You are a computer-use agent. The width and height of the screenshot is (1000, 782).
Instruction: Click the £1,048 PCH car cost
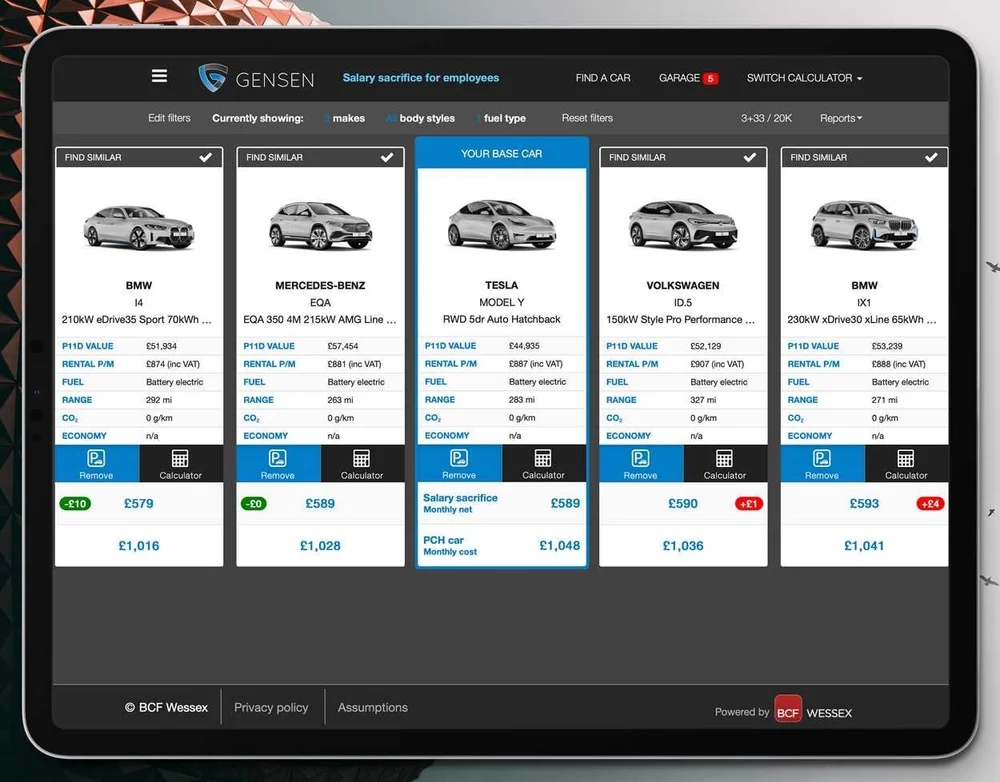tap(559, 545)
